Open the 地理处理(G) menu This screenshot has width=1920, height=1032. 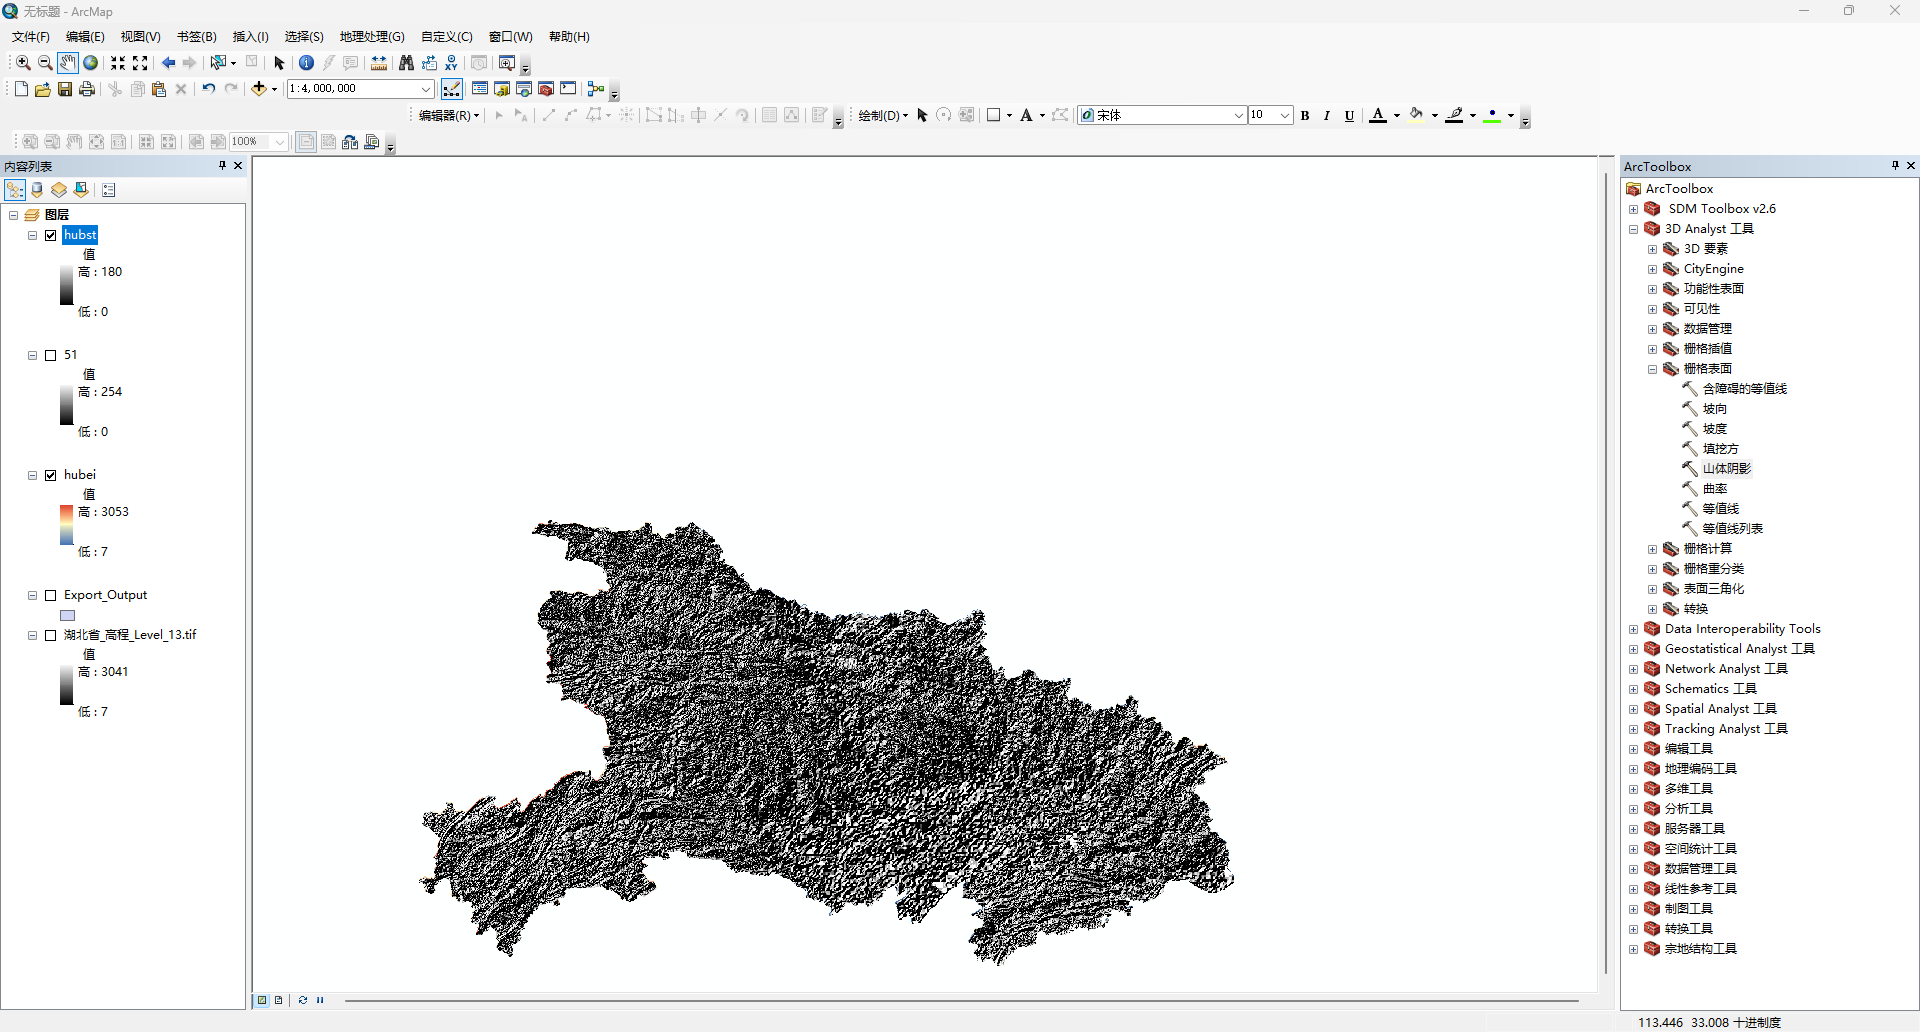371,37
